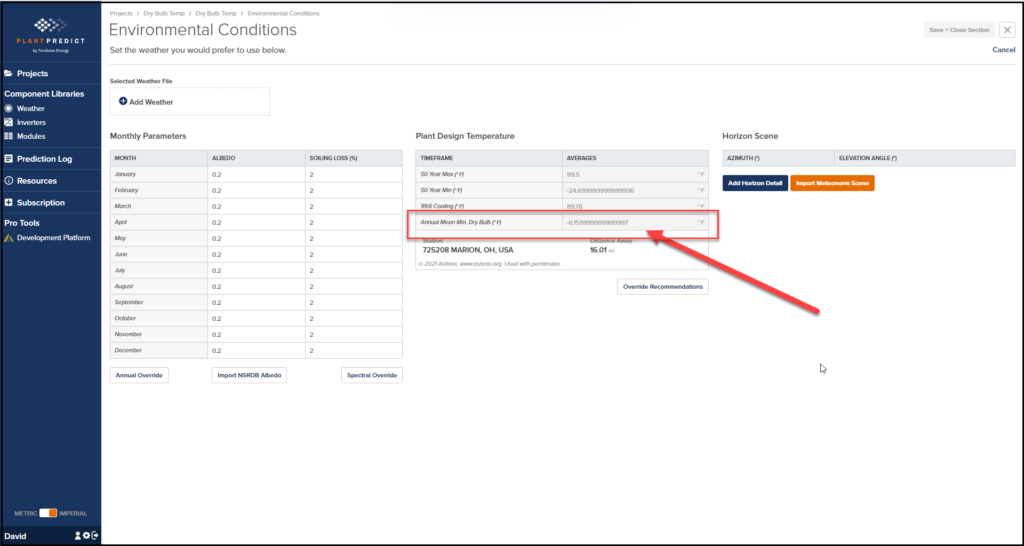This screenshot has height=546, width=1024.
Task: Open Modules component library
Action: (31, 136)
